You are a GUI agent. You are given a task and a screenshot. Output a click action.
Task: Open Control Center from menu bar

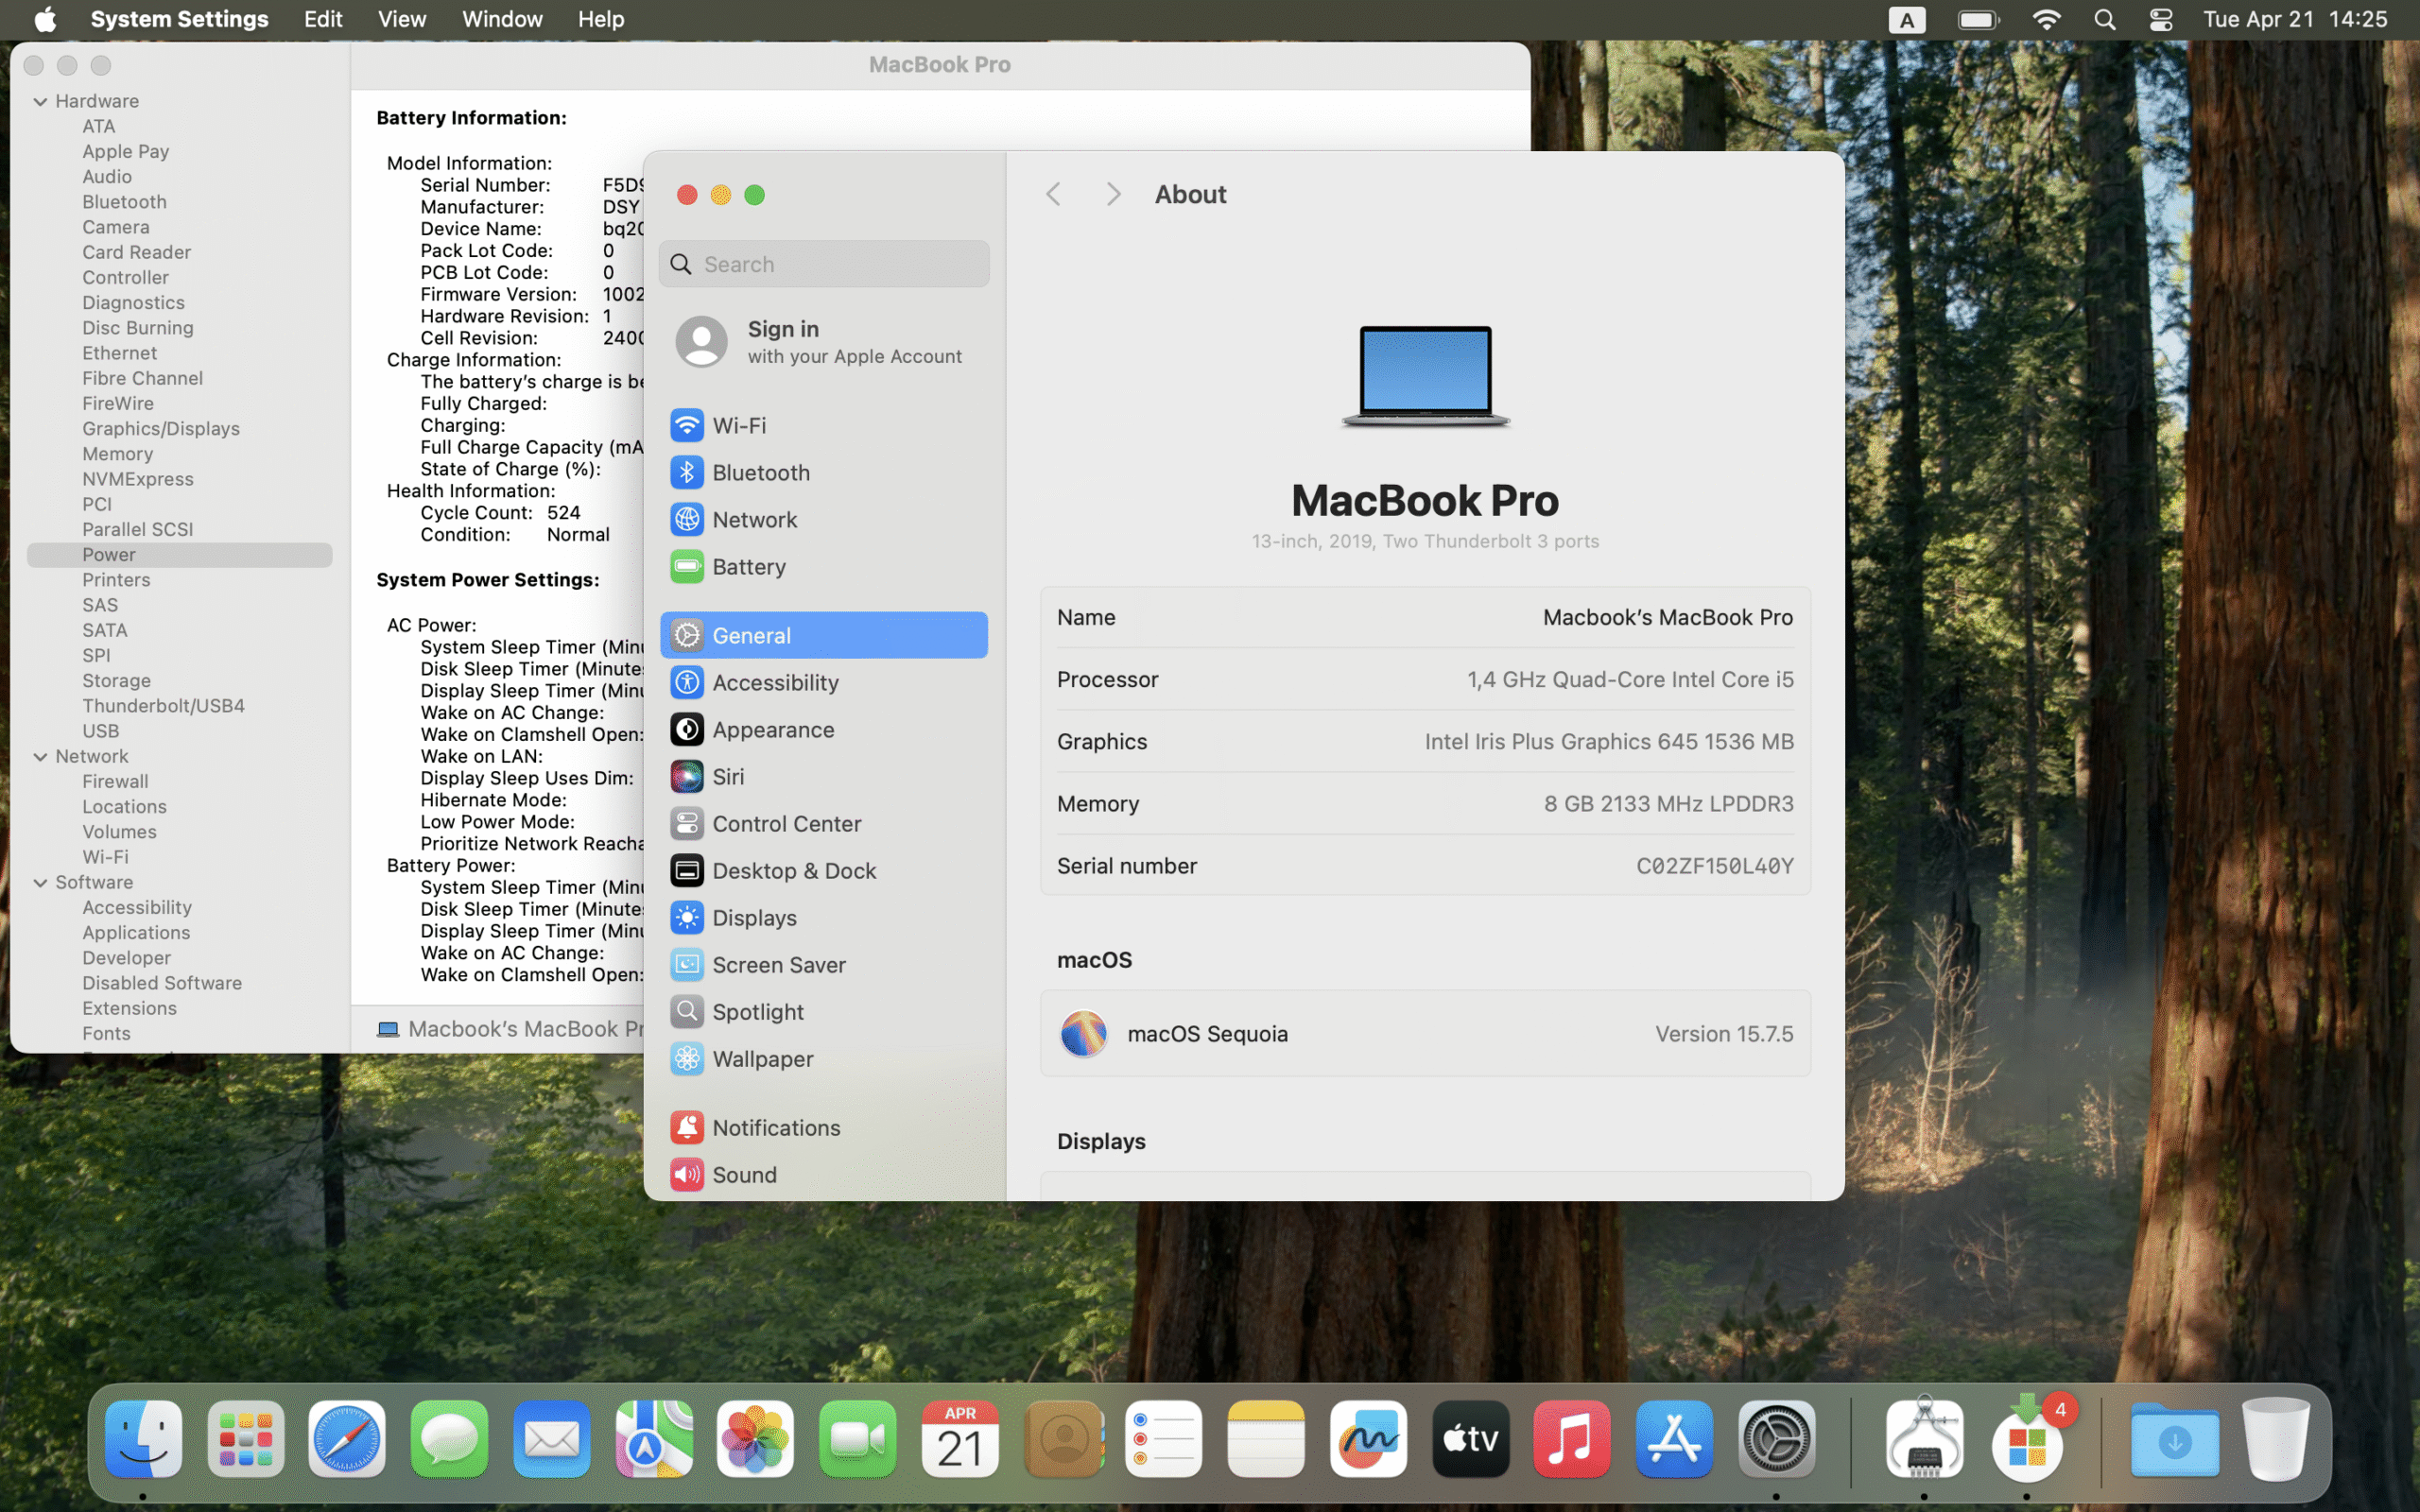pos(2160,19)
